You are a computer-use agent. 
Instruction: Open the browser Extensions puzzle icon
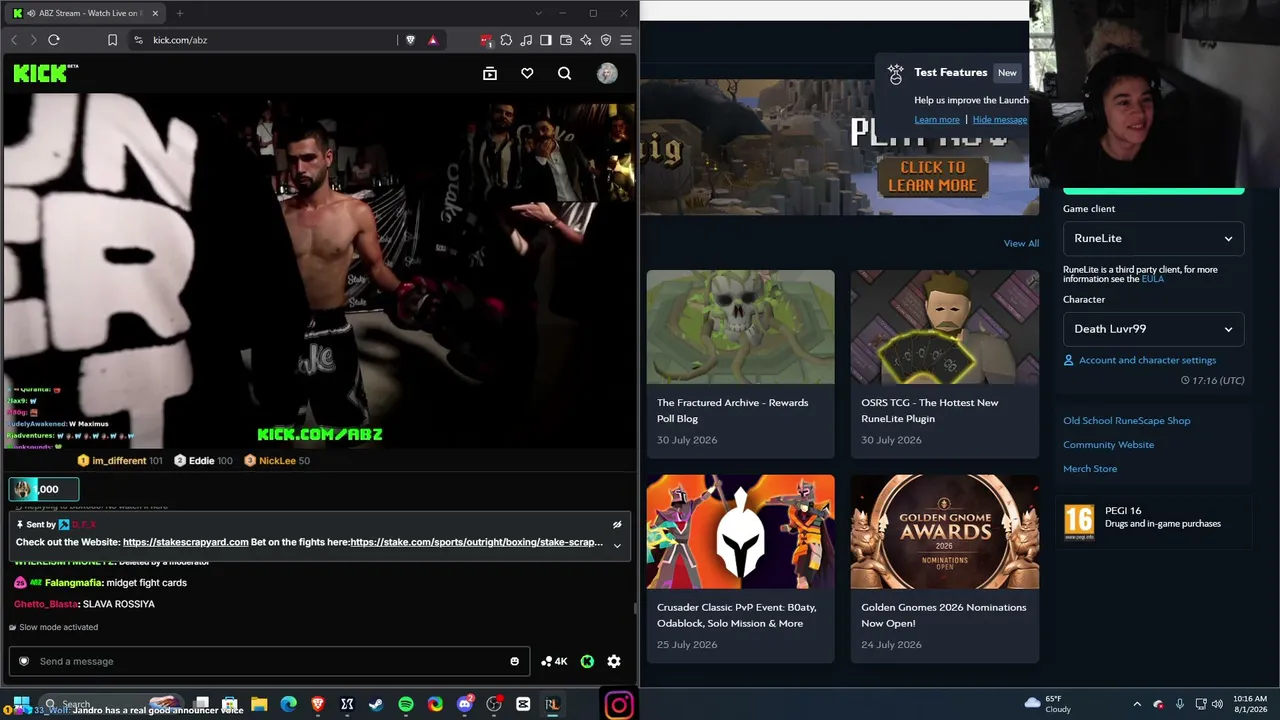coord(506,40)
